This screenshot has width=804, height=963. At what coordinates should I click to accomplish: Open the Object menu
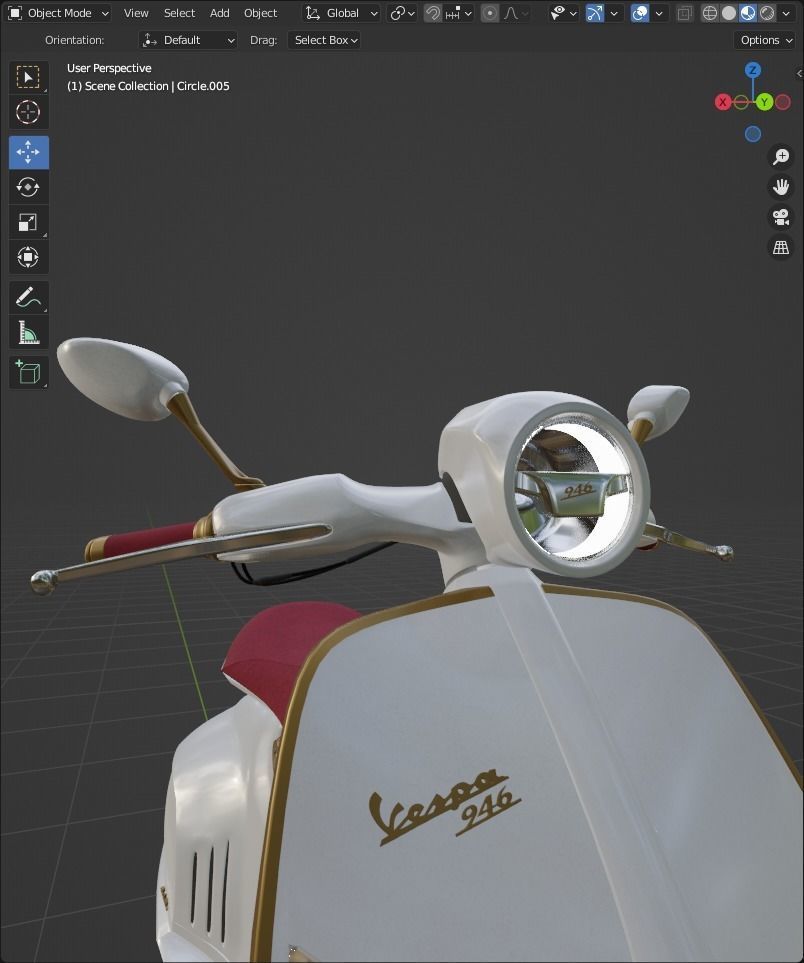click(x=260, y=13)
